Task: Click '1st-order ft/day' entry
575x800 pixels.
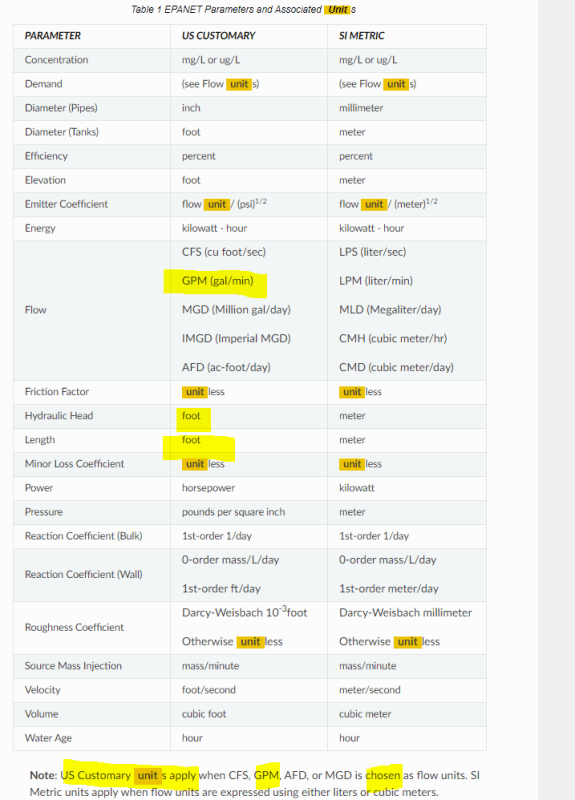Action: (x=221, y=589)
